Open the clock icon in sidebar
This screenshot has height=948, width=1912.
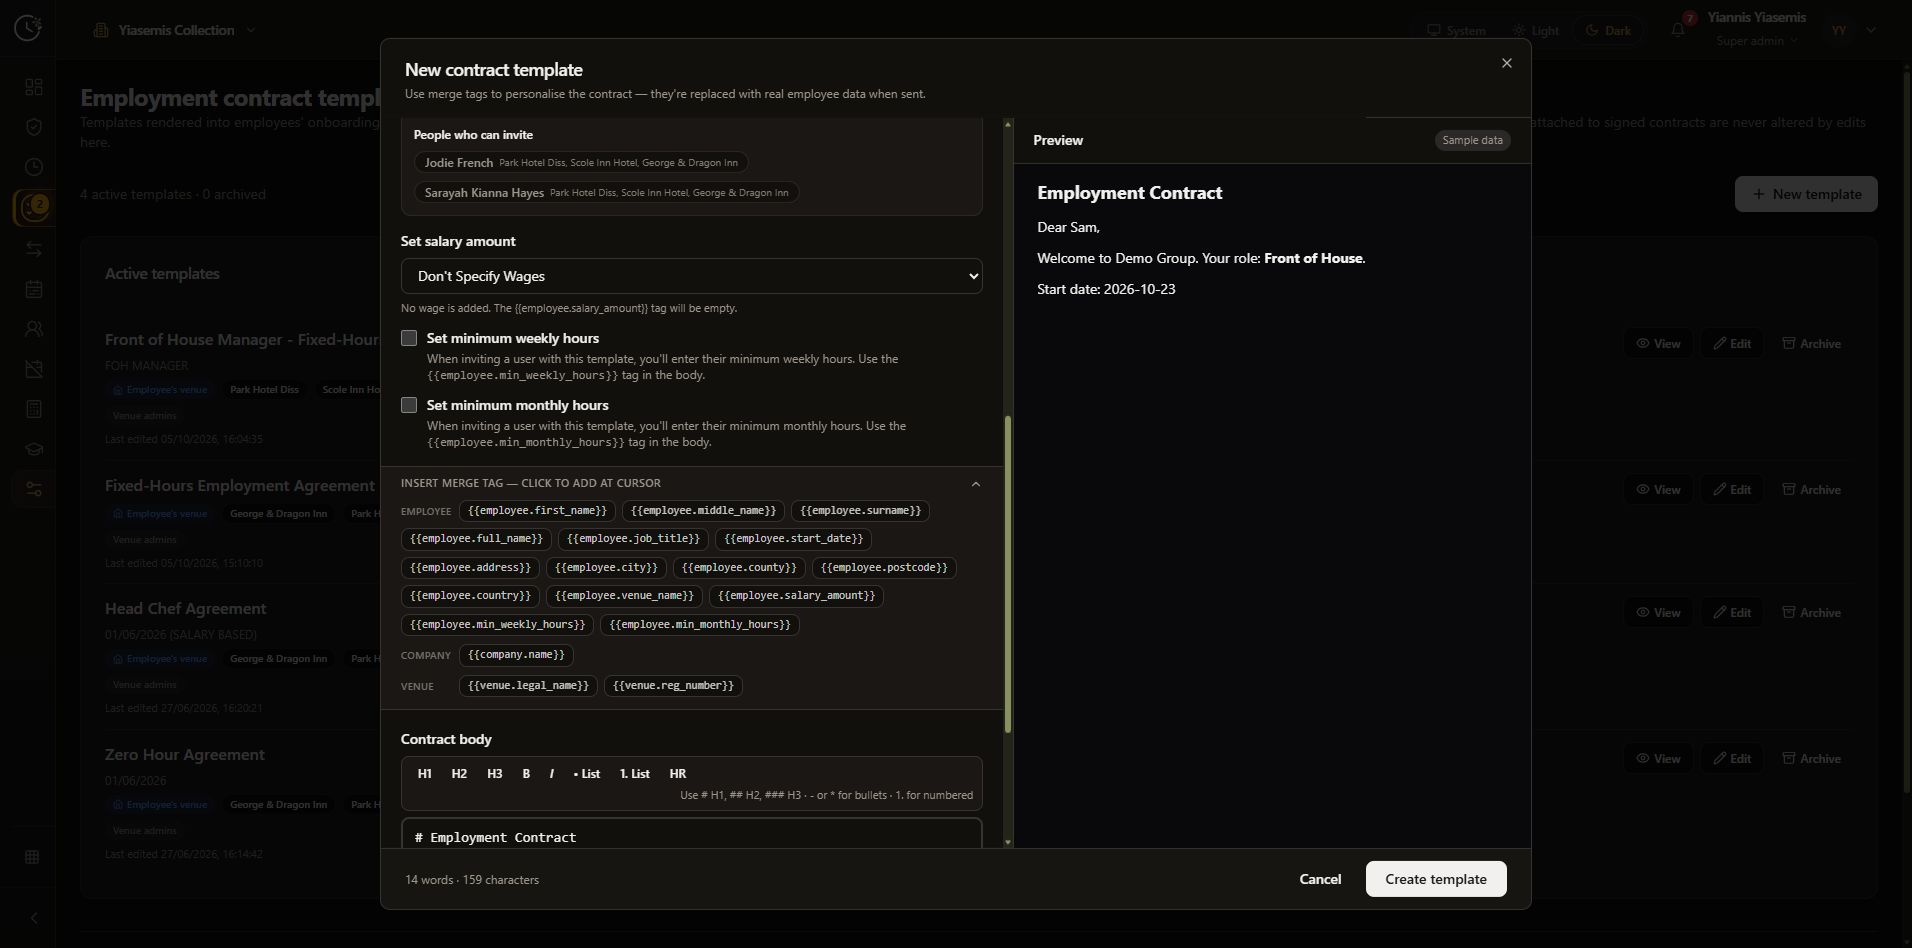coord(34,167)
